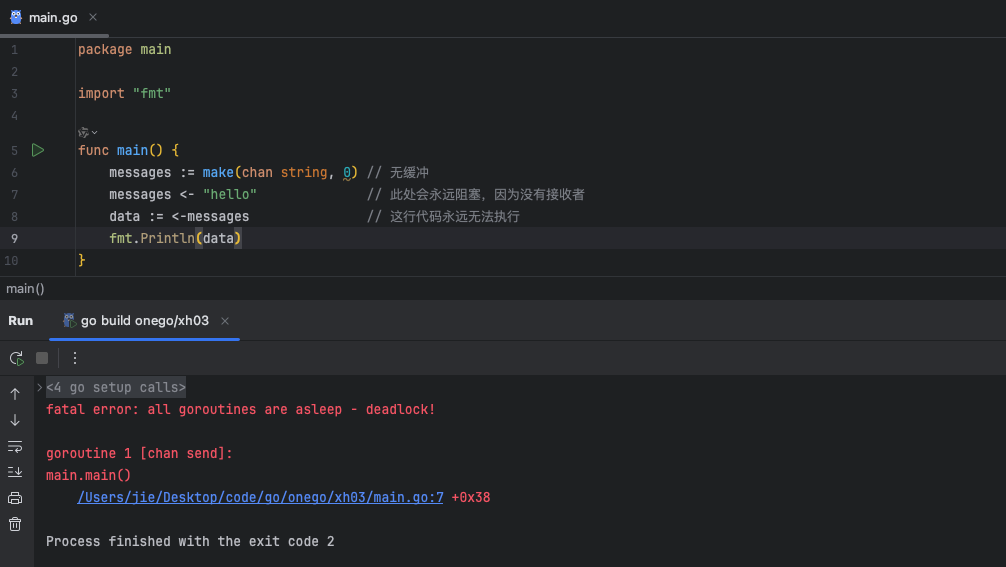Screen dimensions: 1006x567
Task: Click the import "fmt" statement
Action: (x=124, y=94)
